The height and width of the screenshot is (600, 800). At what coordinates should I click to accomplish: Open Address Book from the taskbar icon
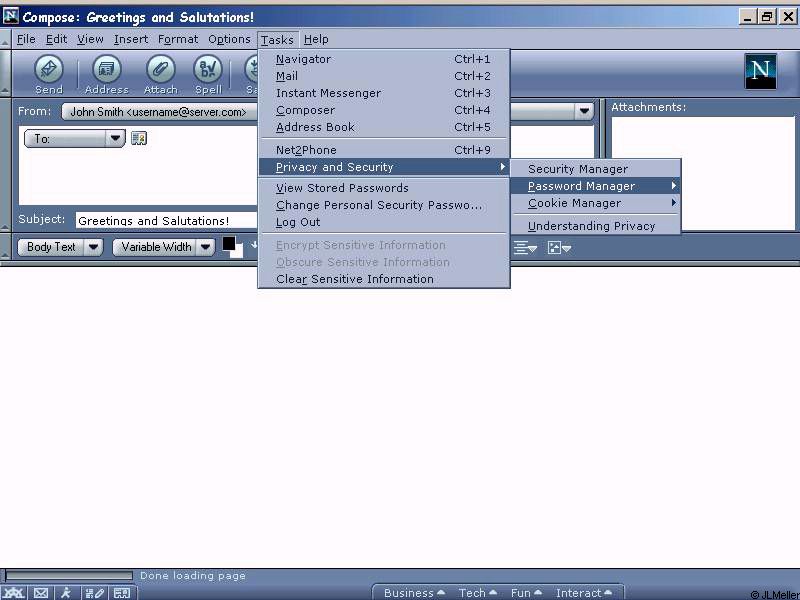[122, 593]
